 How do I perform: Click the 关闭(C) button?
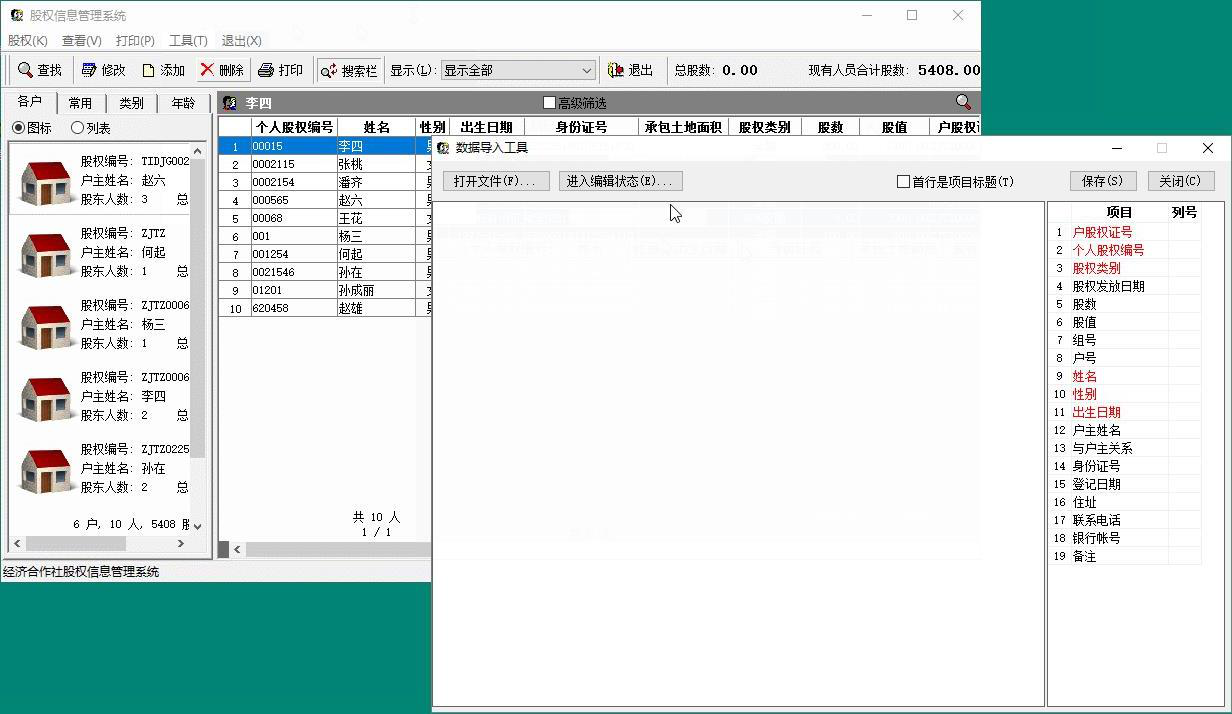(x=1181, y=181)
